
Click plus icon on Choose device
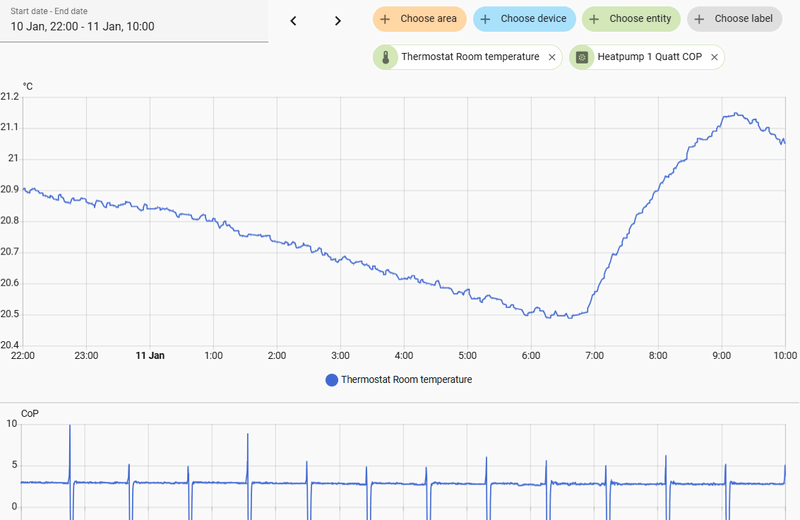pyautogui.click(x=485, y=19)
